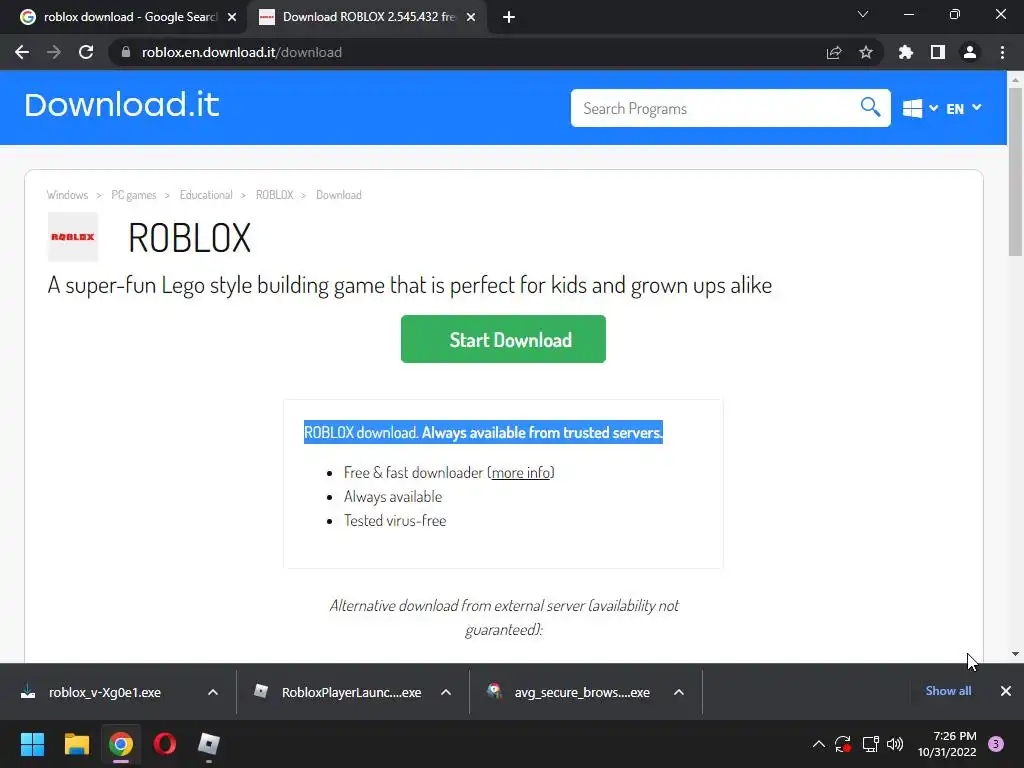This screenshot has width=1024, height=768.
Task: Close the Download ROBLOX tab
Action: tap(471, 17)
